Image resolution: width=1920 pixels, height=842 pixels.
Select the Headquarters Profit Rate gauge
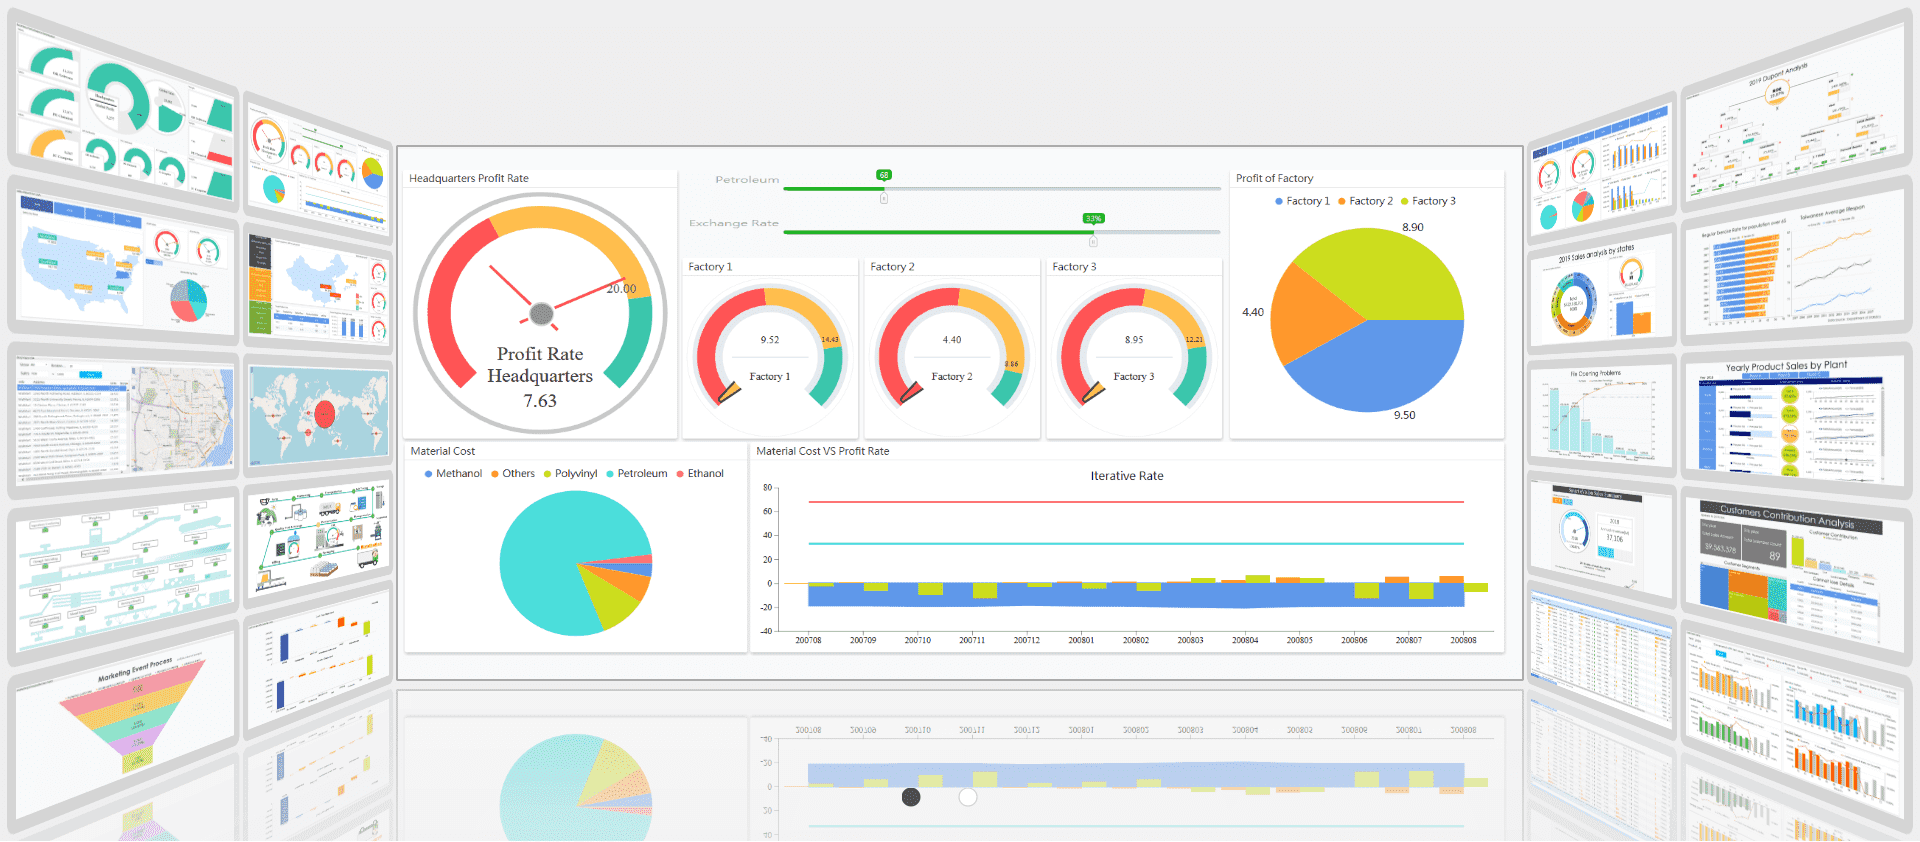pyautogui.click(x=540, y=314)
